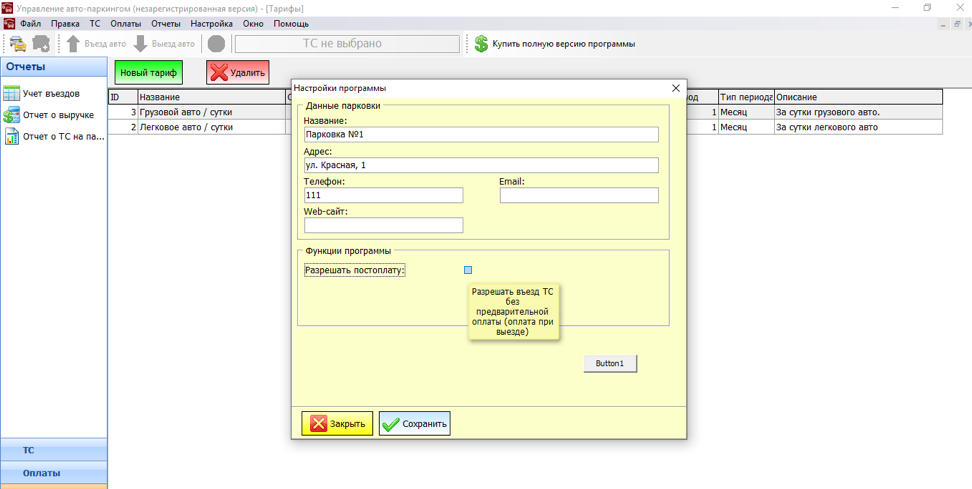The image size is (972, 489).
Task: Open the ТС menu
Action: [95, 24]
